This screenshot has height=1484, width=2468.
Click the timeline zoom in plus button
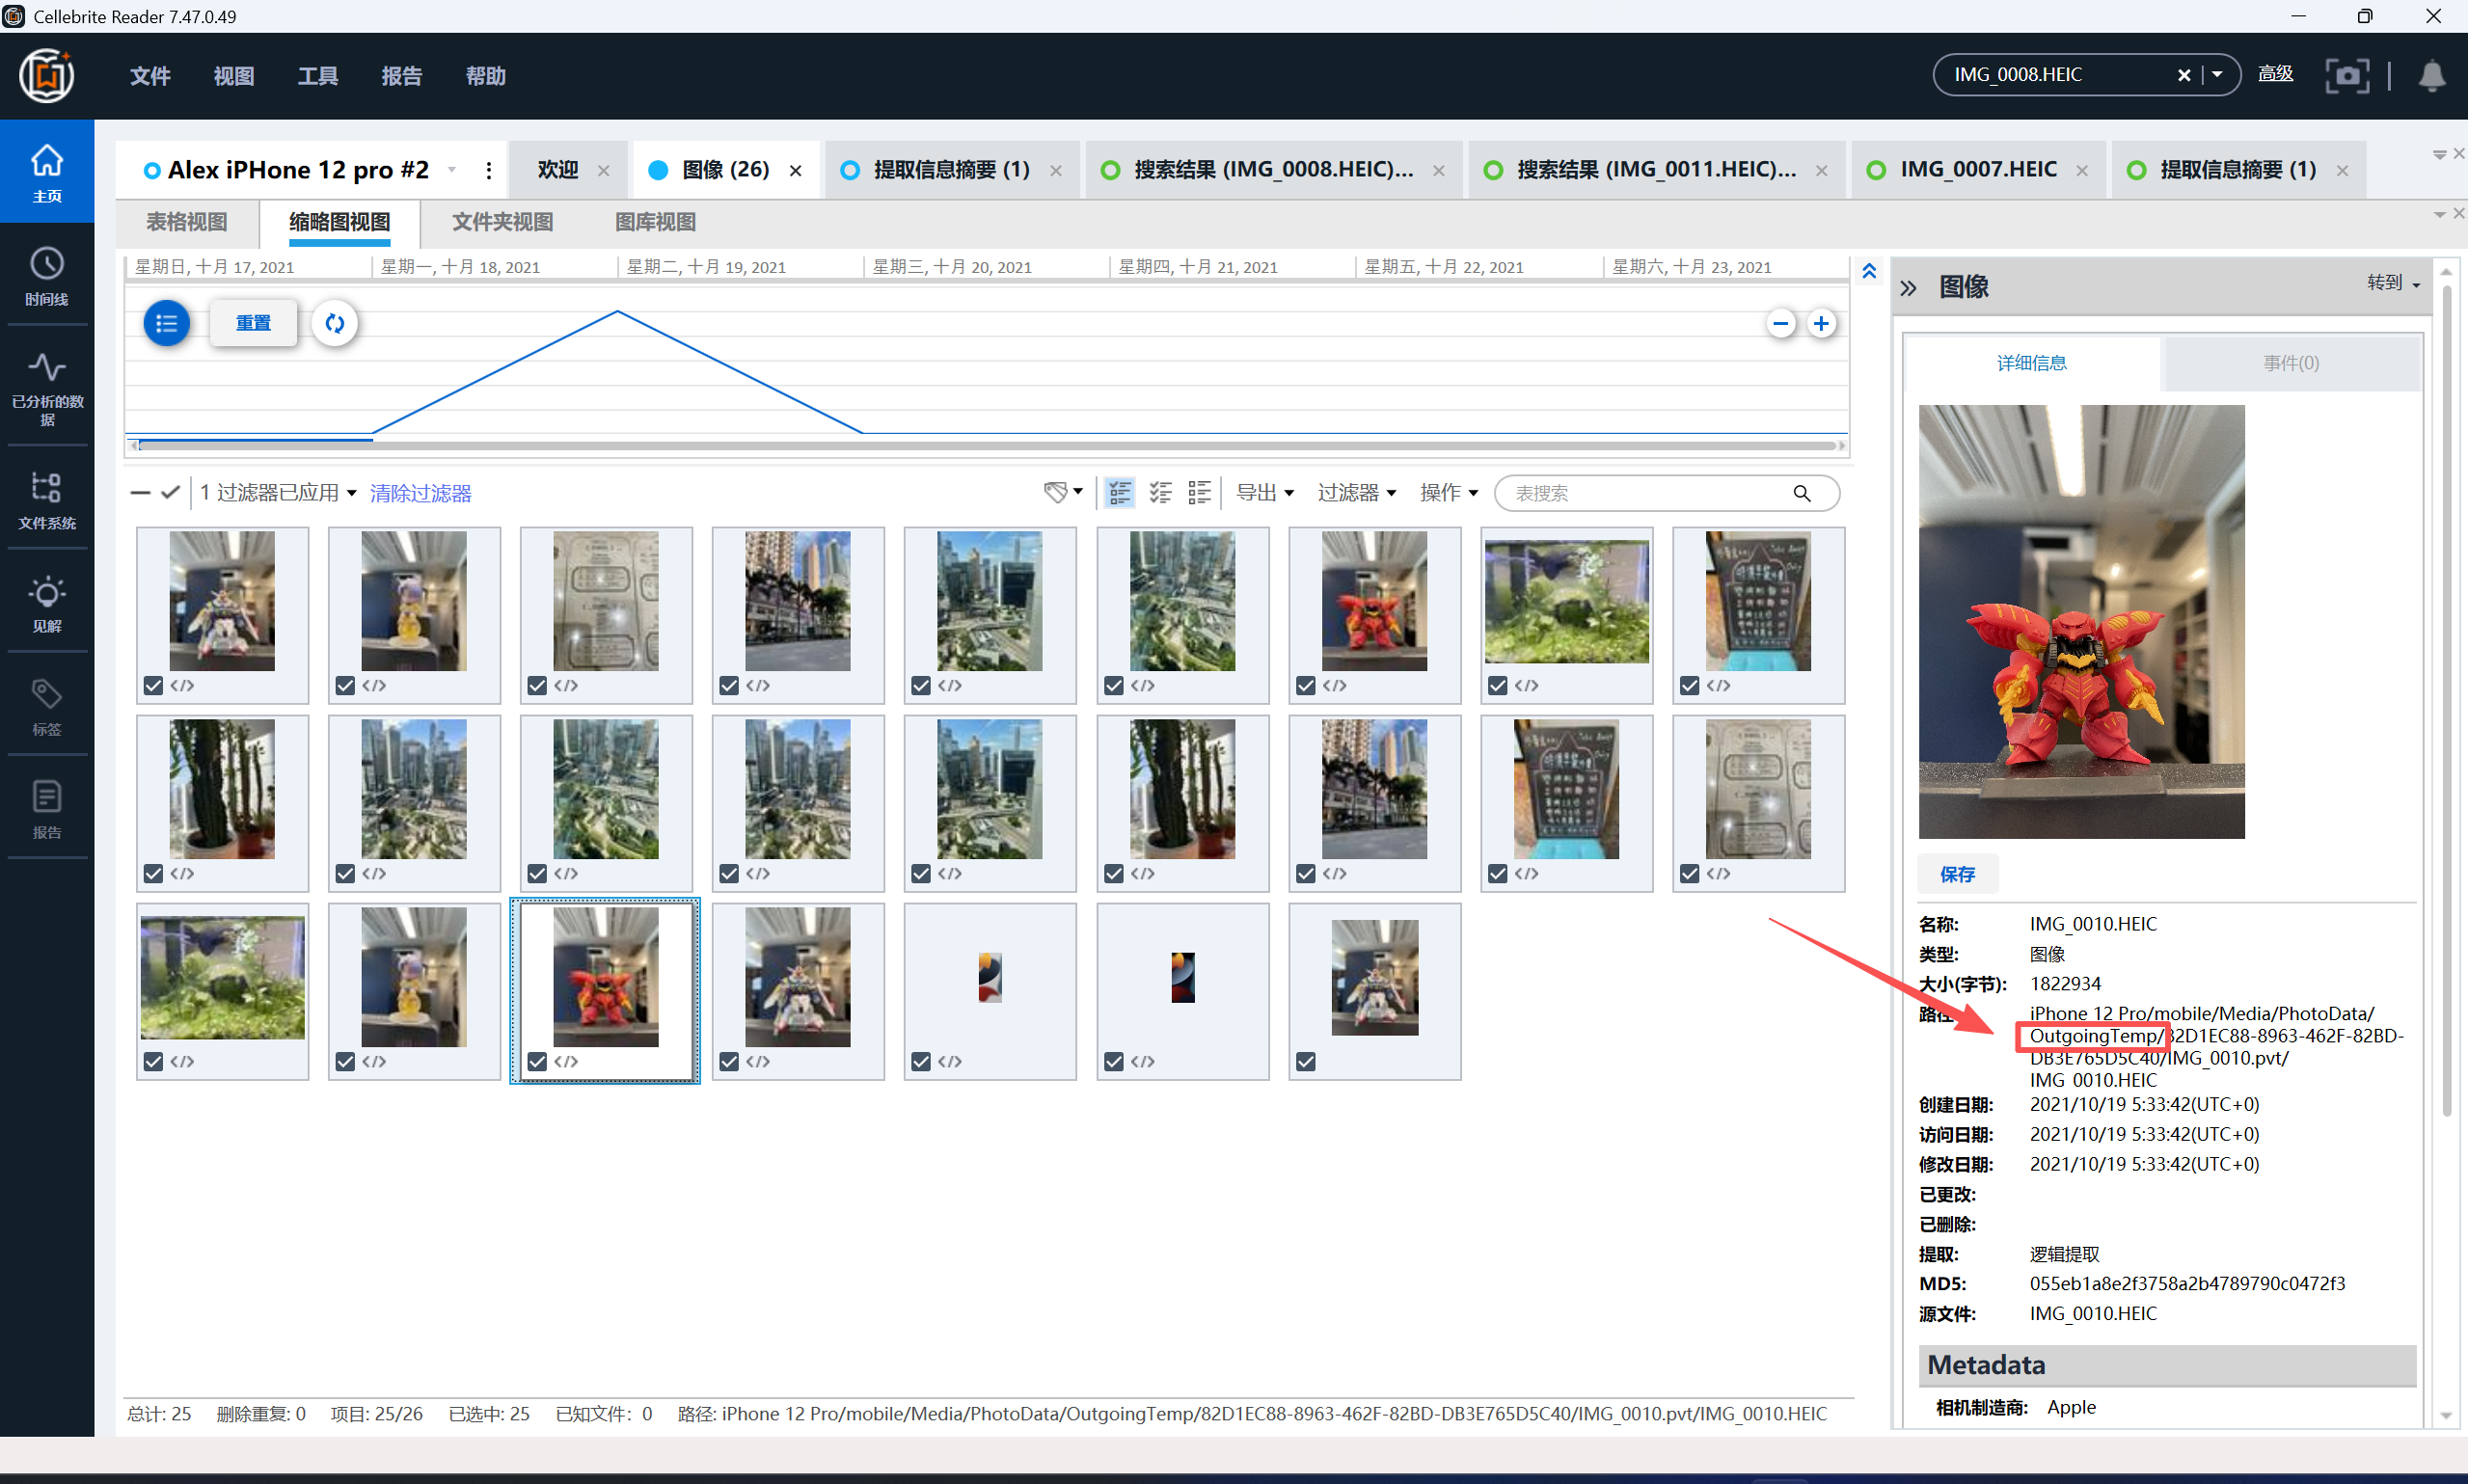click(x=1821, y=323)
